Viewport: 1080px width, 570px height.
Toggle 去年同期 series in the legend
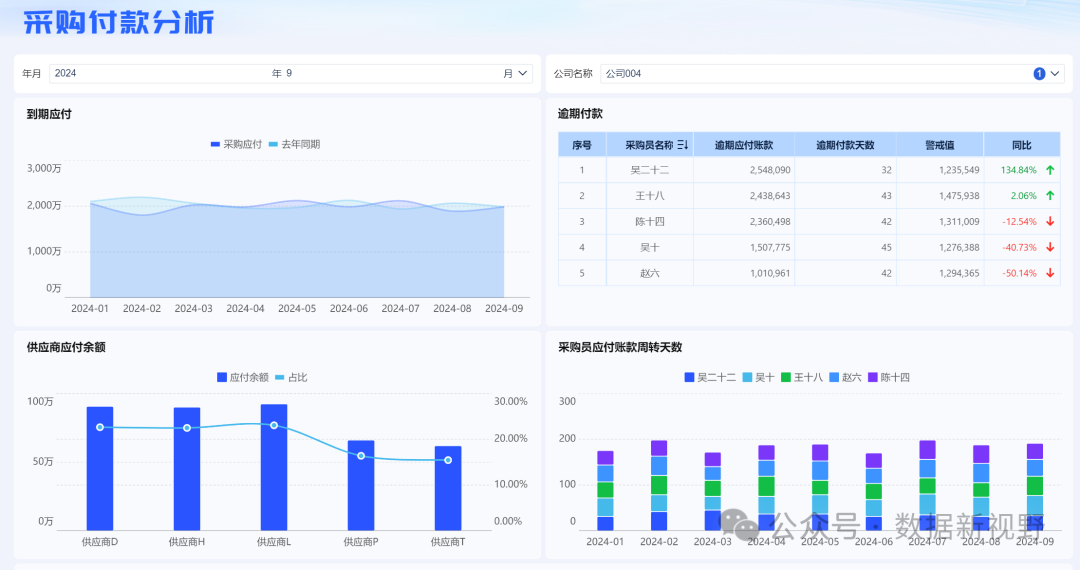point(294,145)
